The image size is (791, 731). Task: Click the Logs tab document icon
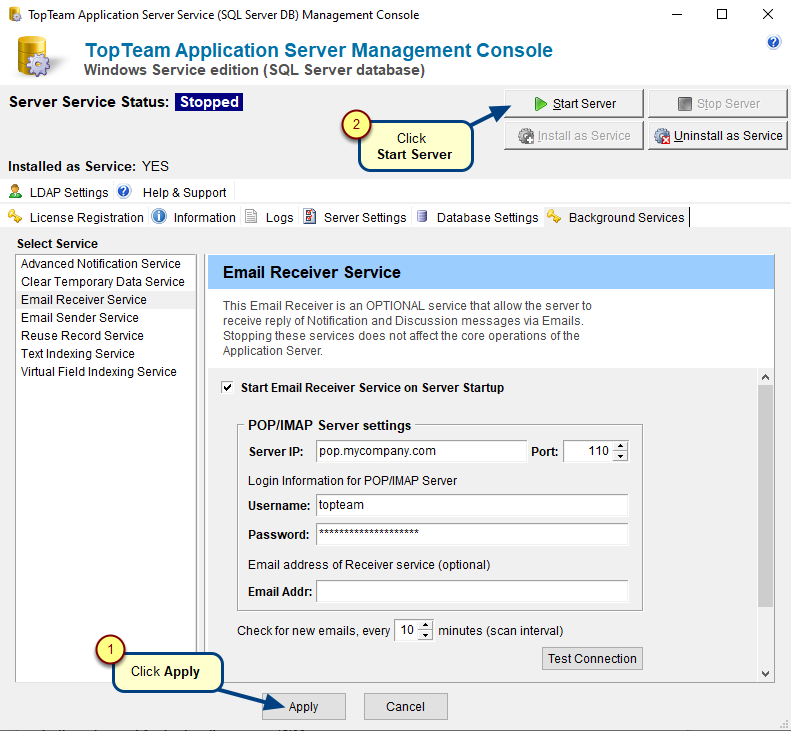tap(251, 216)
